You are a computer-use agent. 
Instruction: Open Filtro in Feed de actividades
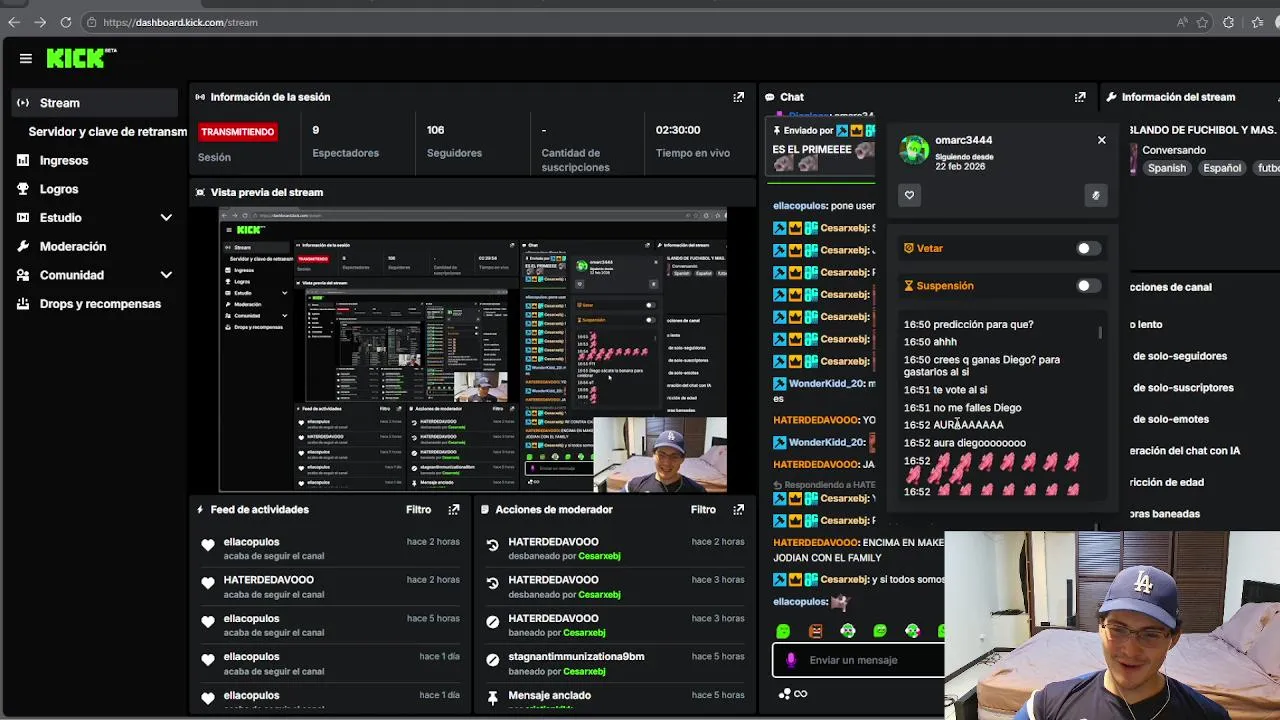tap(419, 509)
